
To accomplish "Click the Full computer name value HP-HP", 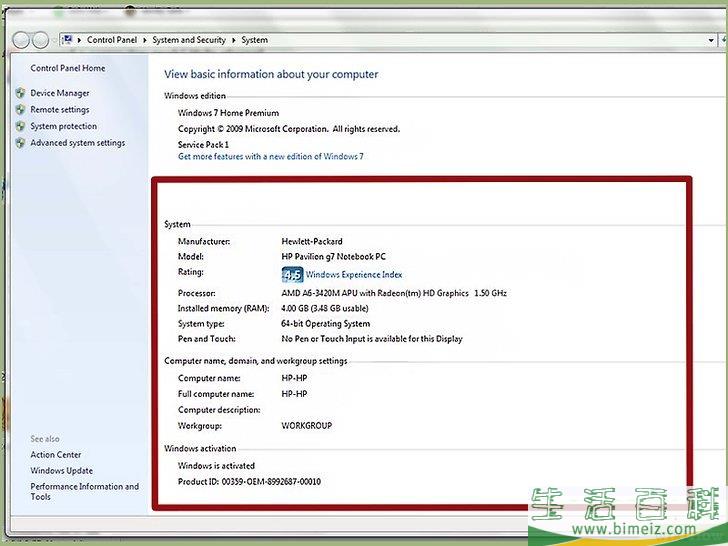I will (294, 394).
